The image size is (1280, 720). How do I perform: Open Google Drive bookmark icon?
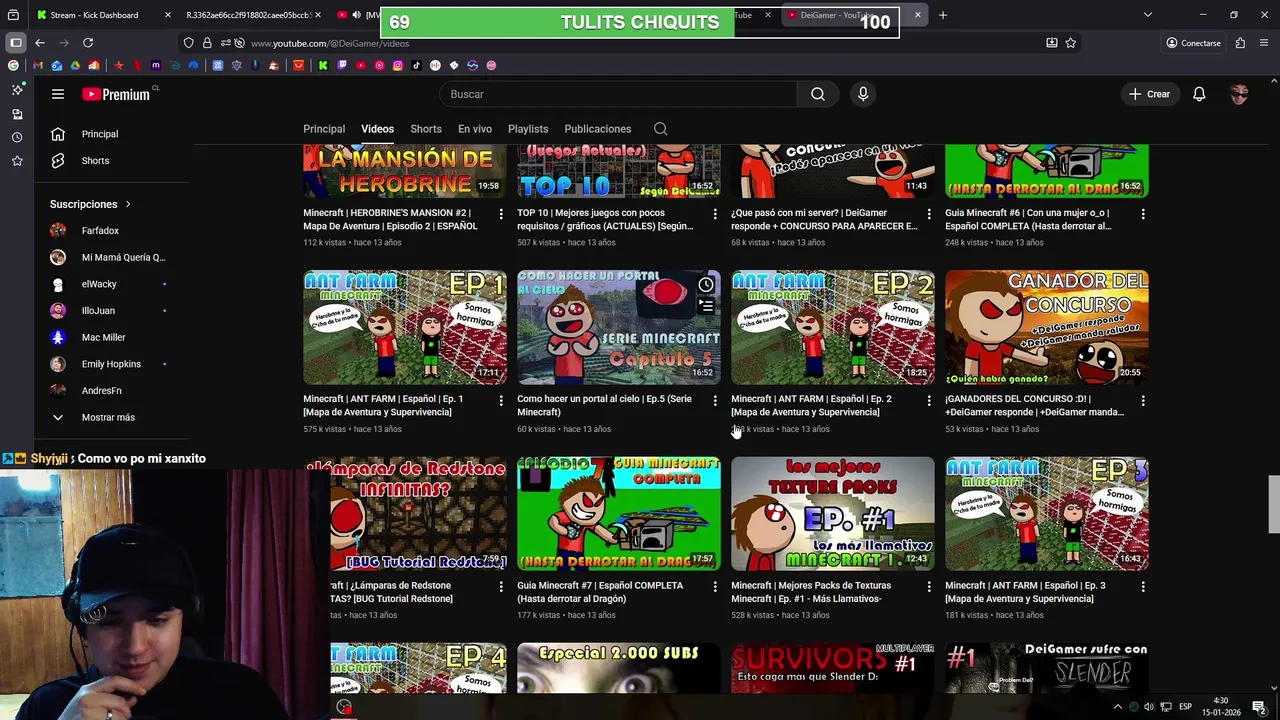75,65
